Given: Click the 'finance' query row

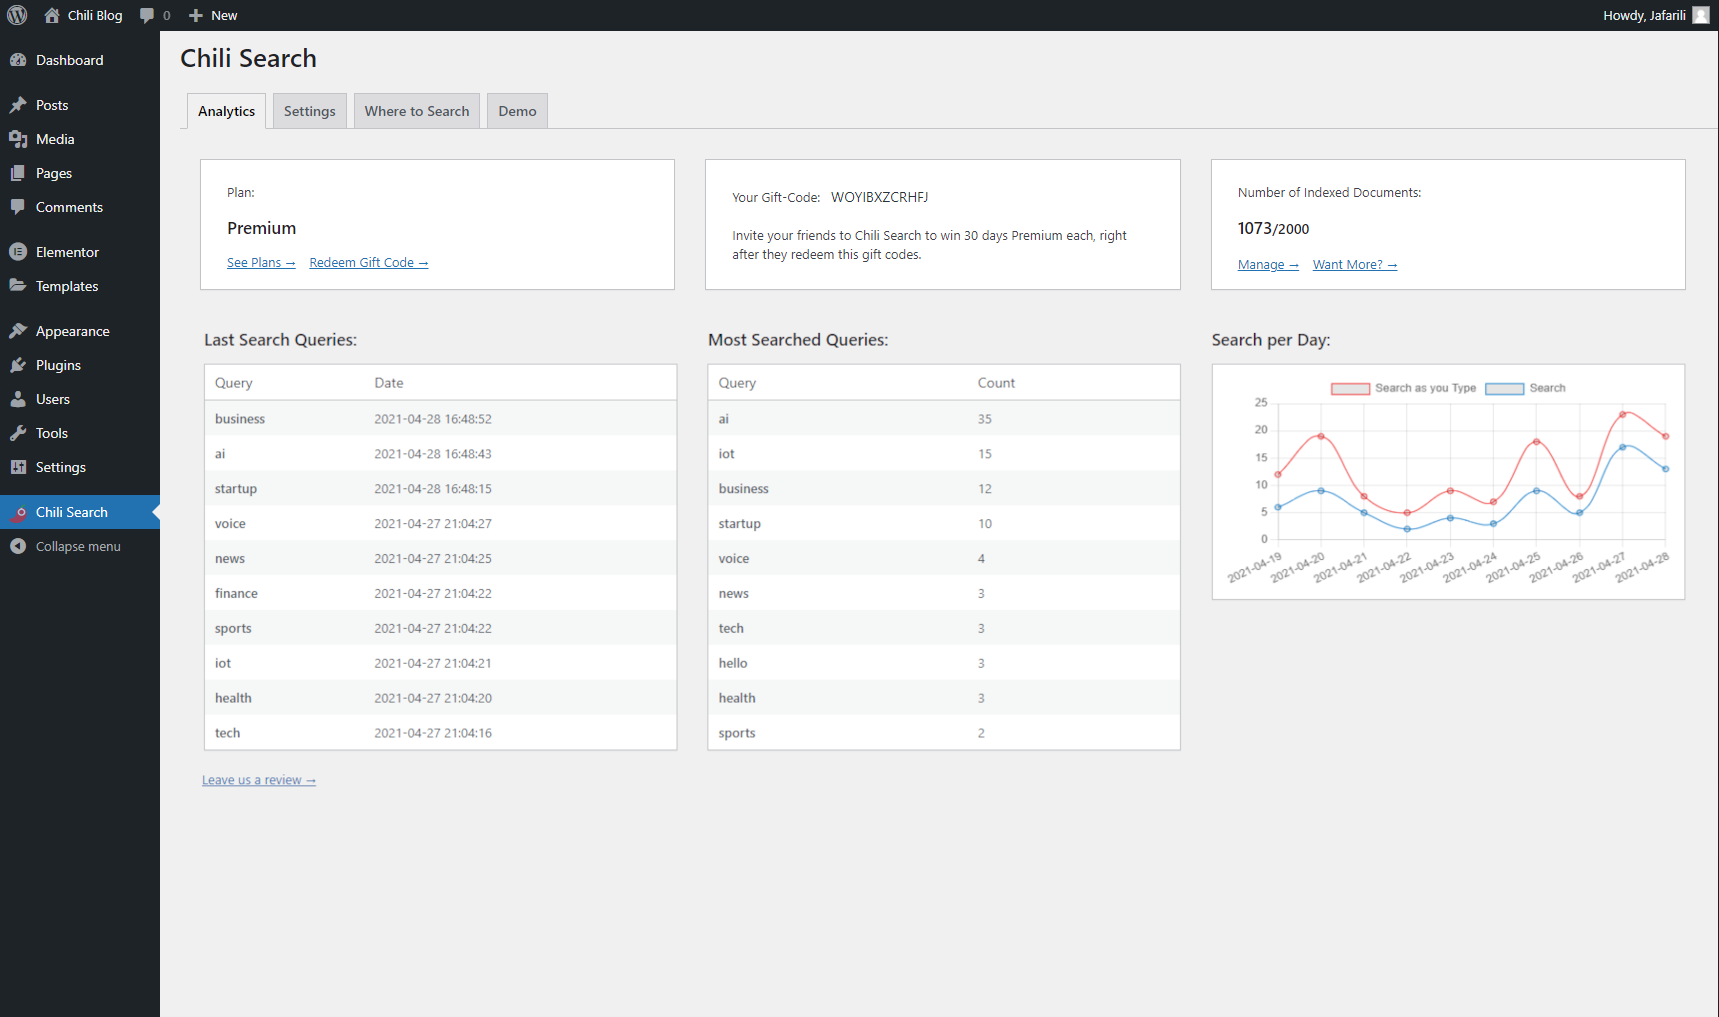Looking at the screenshot, I should (441, 593).
